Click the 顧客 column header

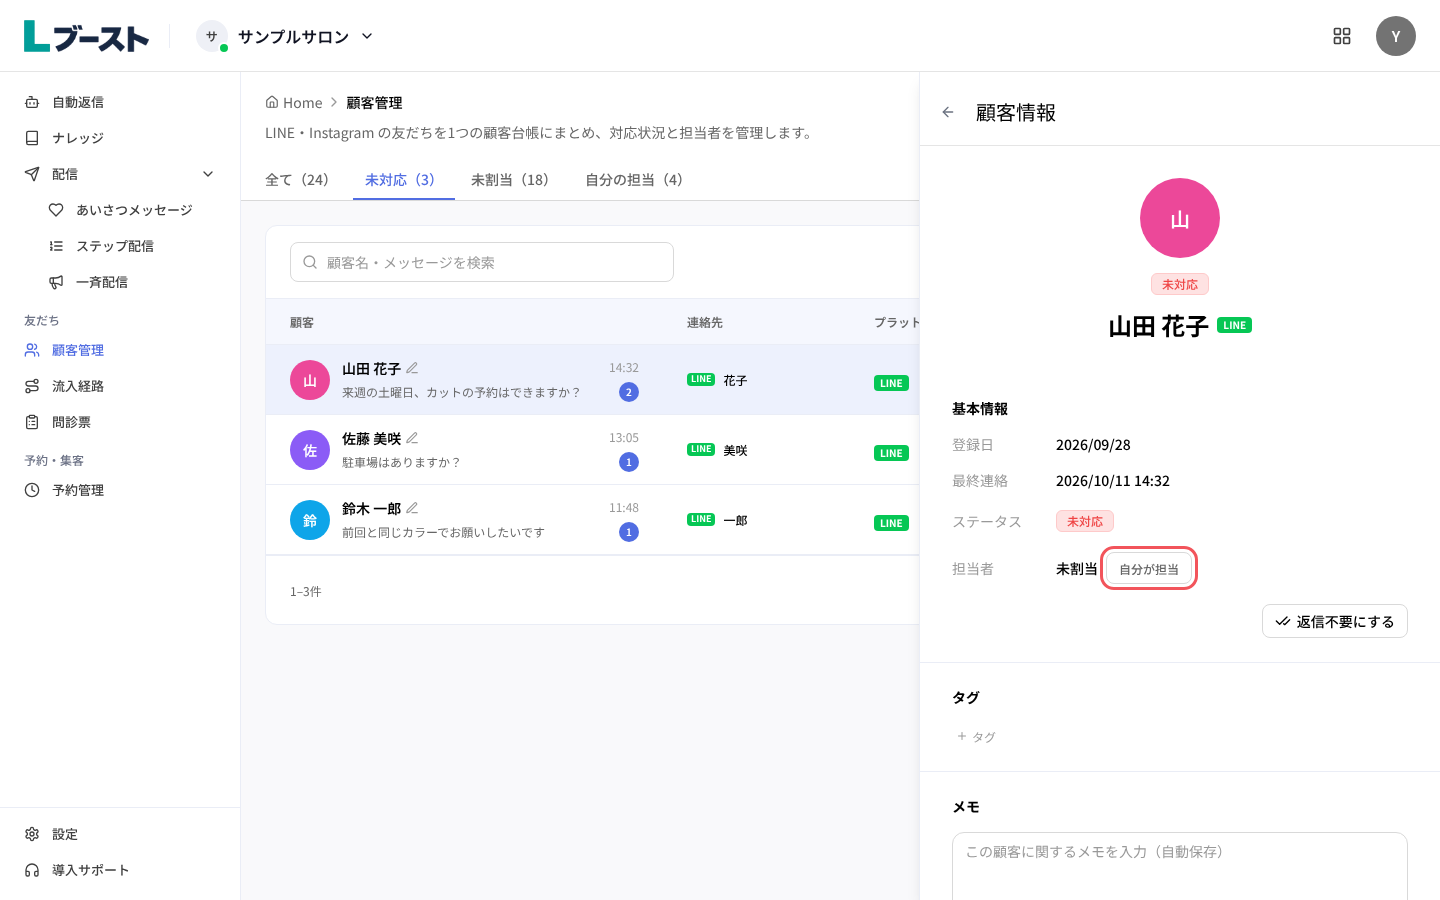302,323
